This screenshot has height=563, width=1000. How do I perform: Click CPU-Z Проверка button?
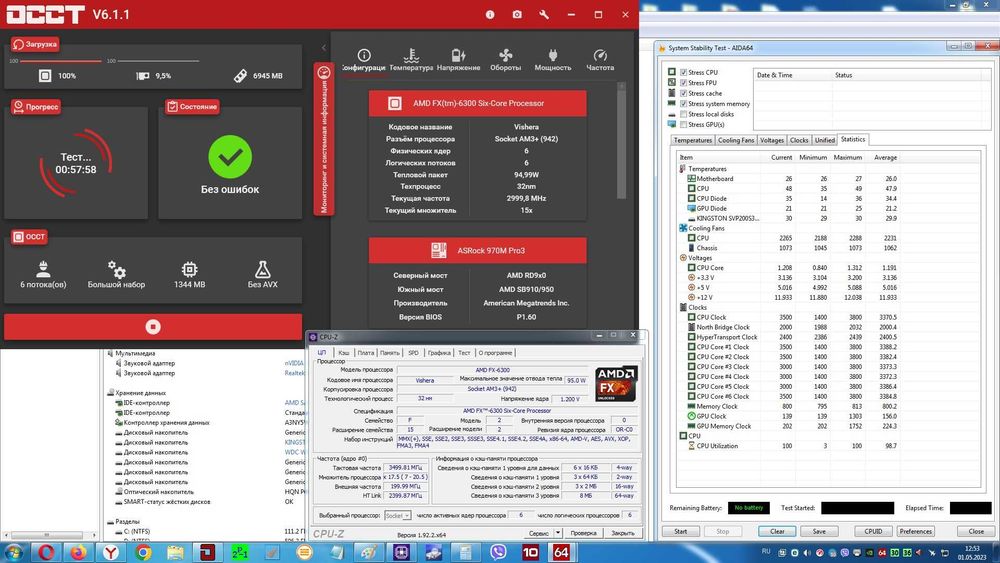[x=584, y=533]
